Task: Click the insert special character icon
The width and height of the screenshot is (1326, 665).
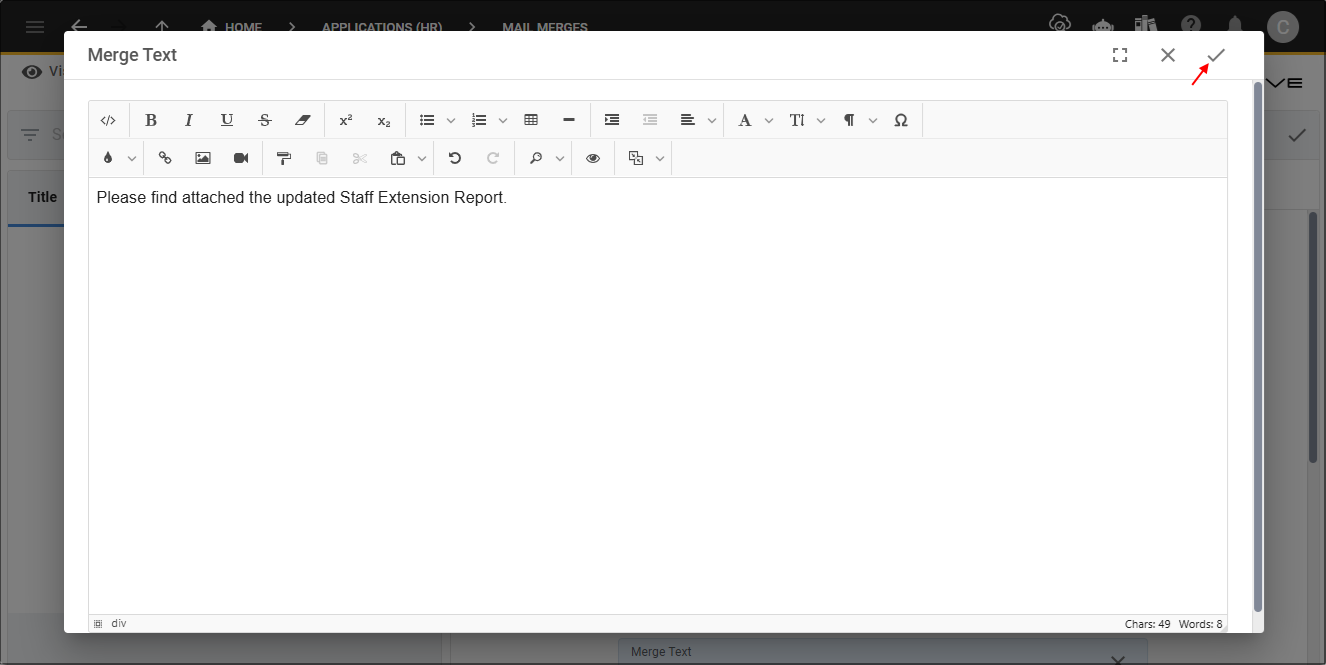Action: 900,119
